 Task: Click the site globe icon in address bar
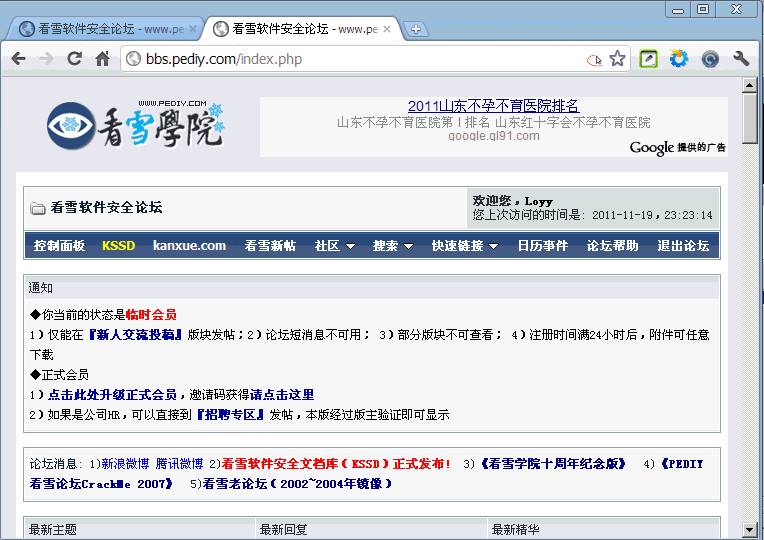[133, 59]
